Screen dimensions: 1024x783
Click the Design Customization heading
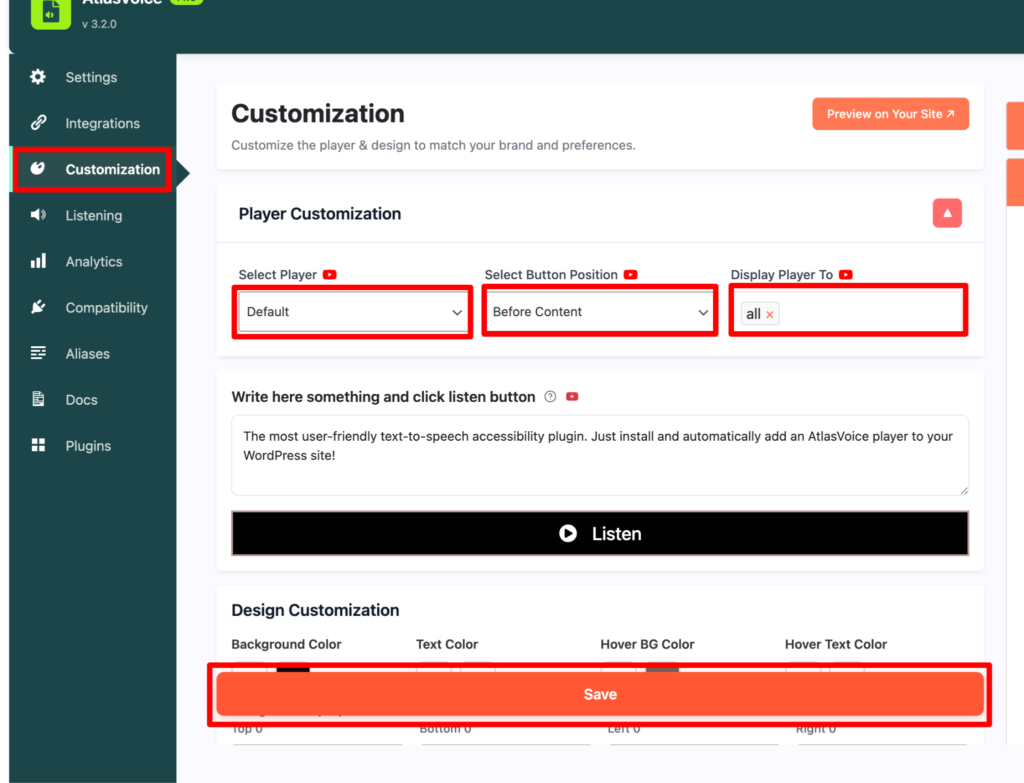pyautogui.click(x=315, y=610)
